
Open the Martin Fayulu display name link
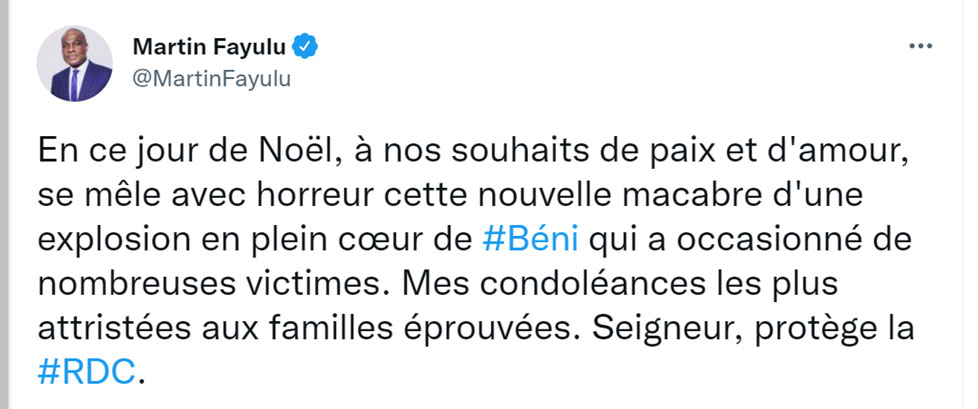click(210, 47)
